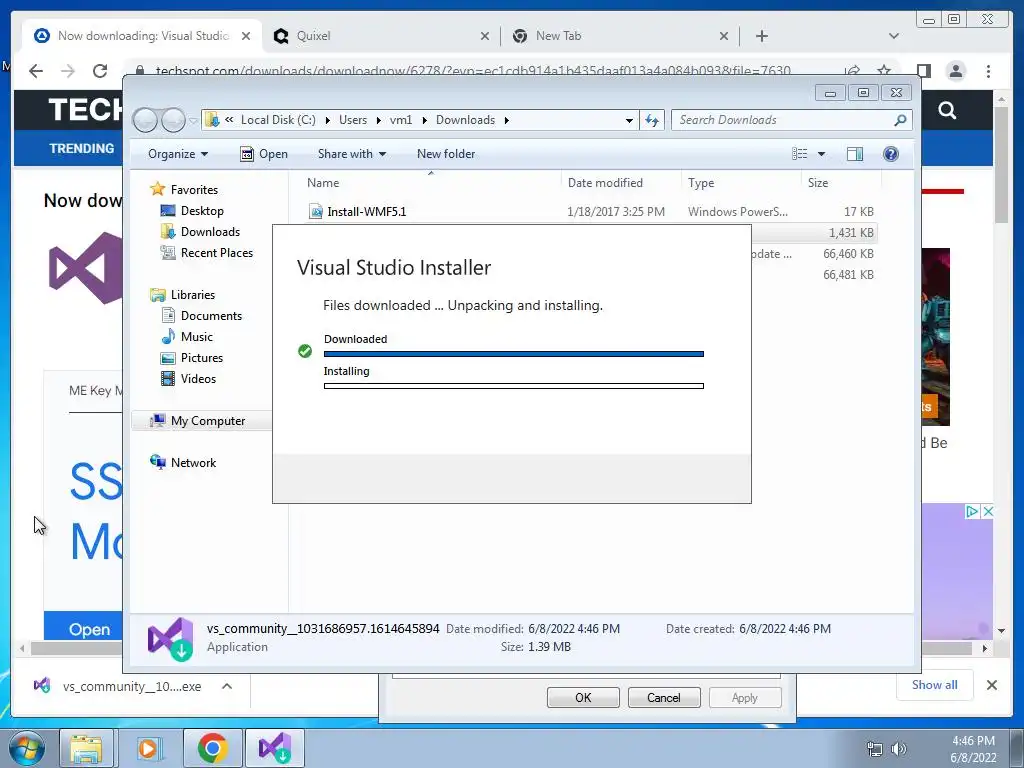Open the recent pages dropdown beside navigation buttons

[193, 121]
